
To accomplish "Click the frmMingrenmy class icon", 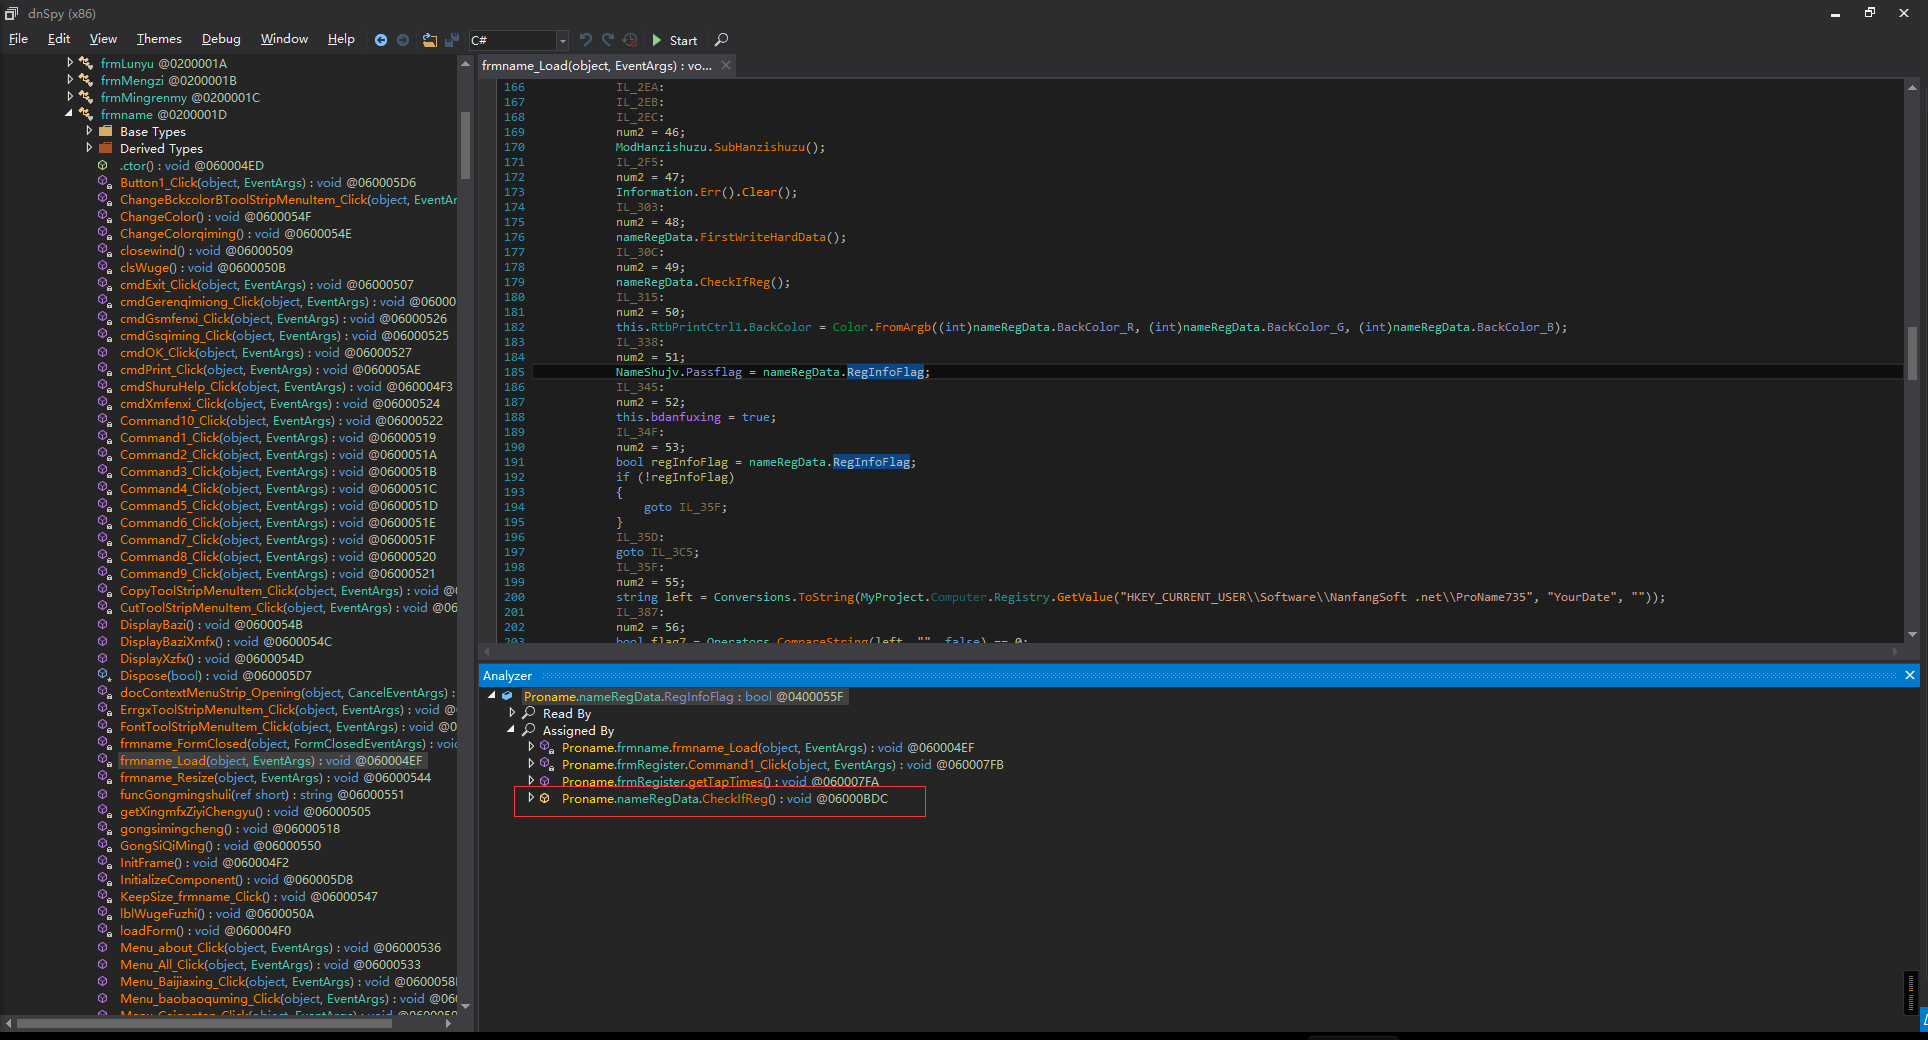I will click(86, 97).
